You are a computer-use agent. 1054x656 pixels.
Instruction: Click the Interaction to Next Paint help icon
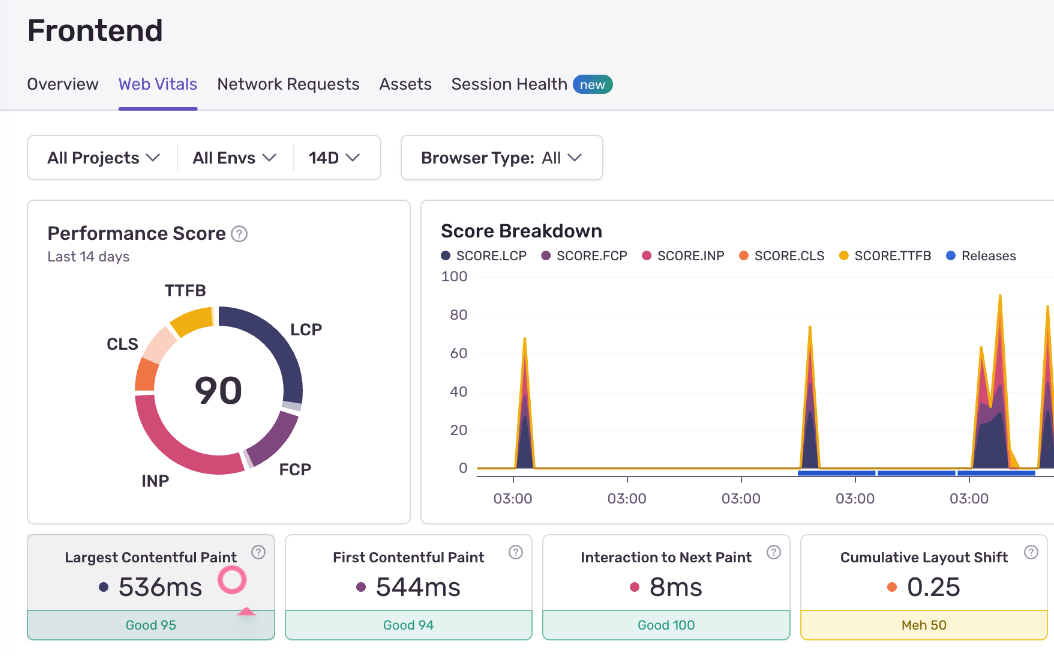pyautogui.click(x=773, y=551)
